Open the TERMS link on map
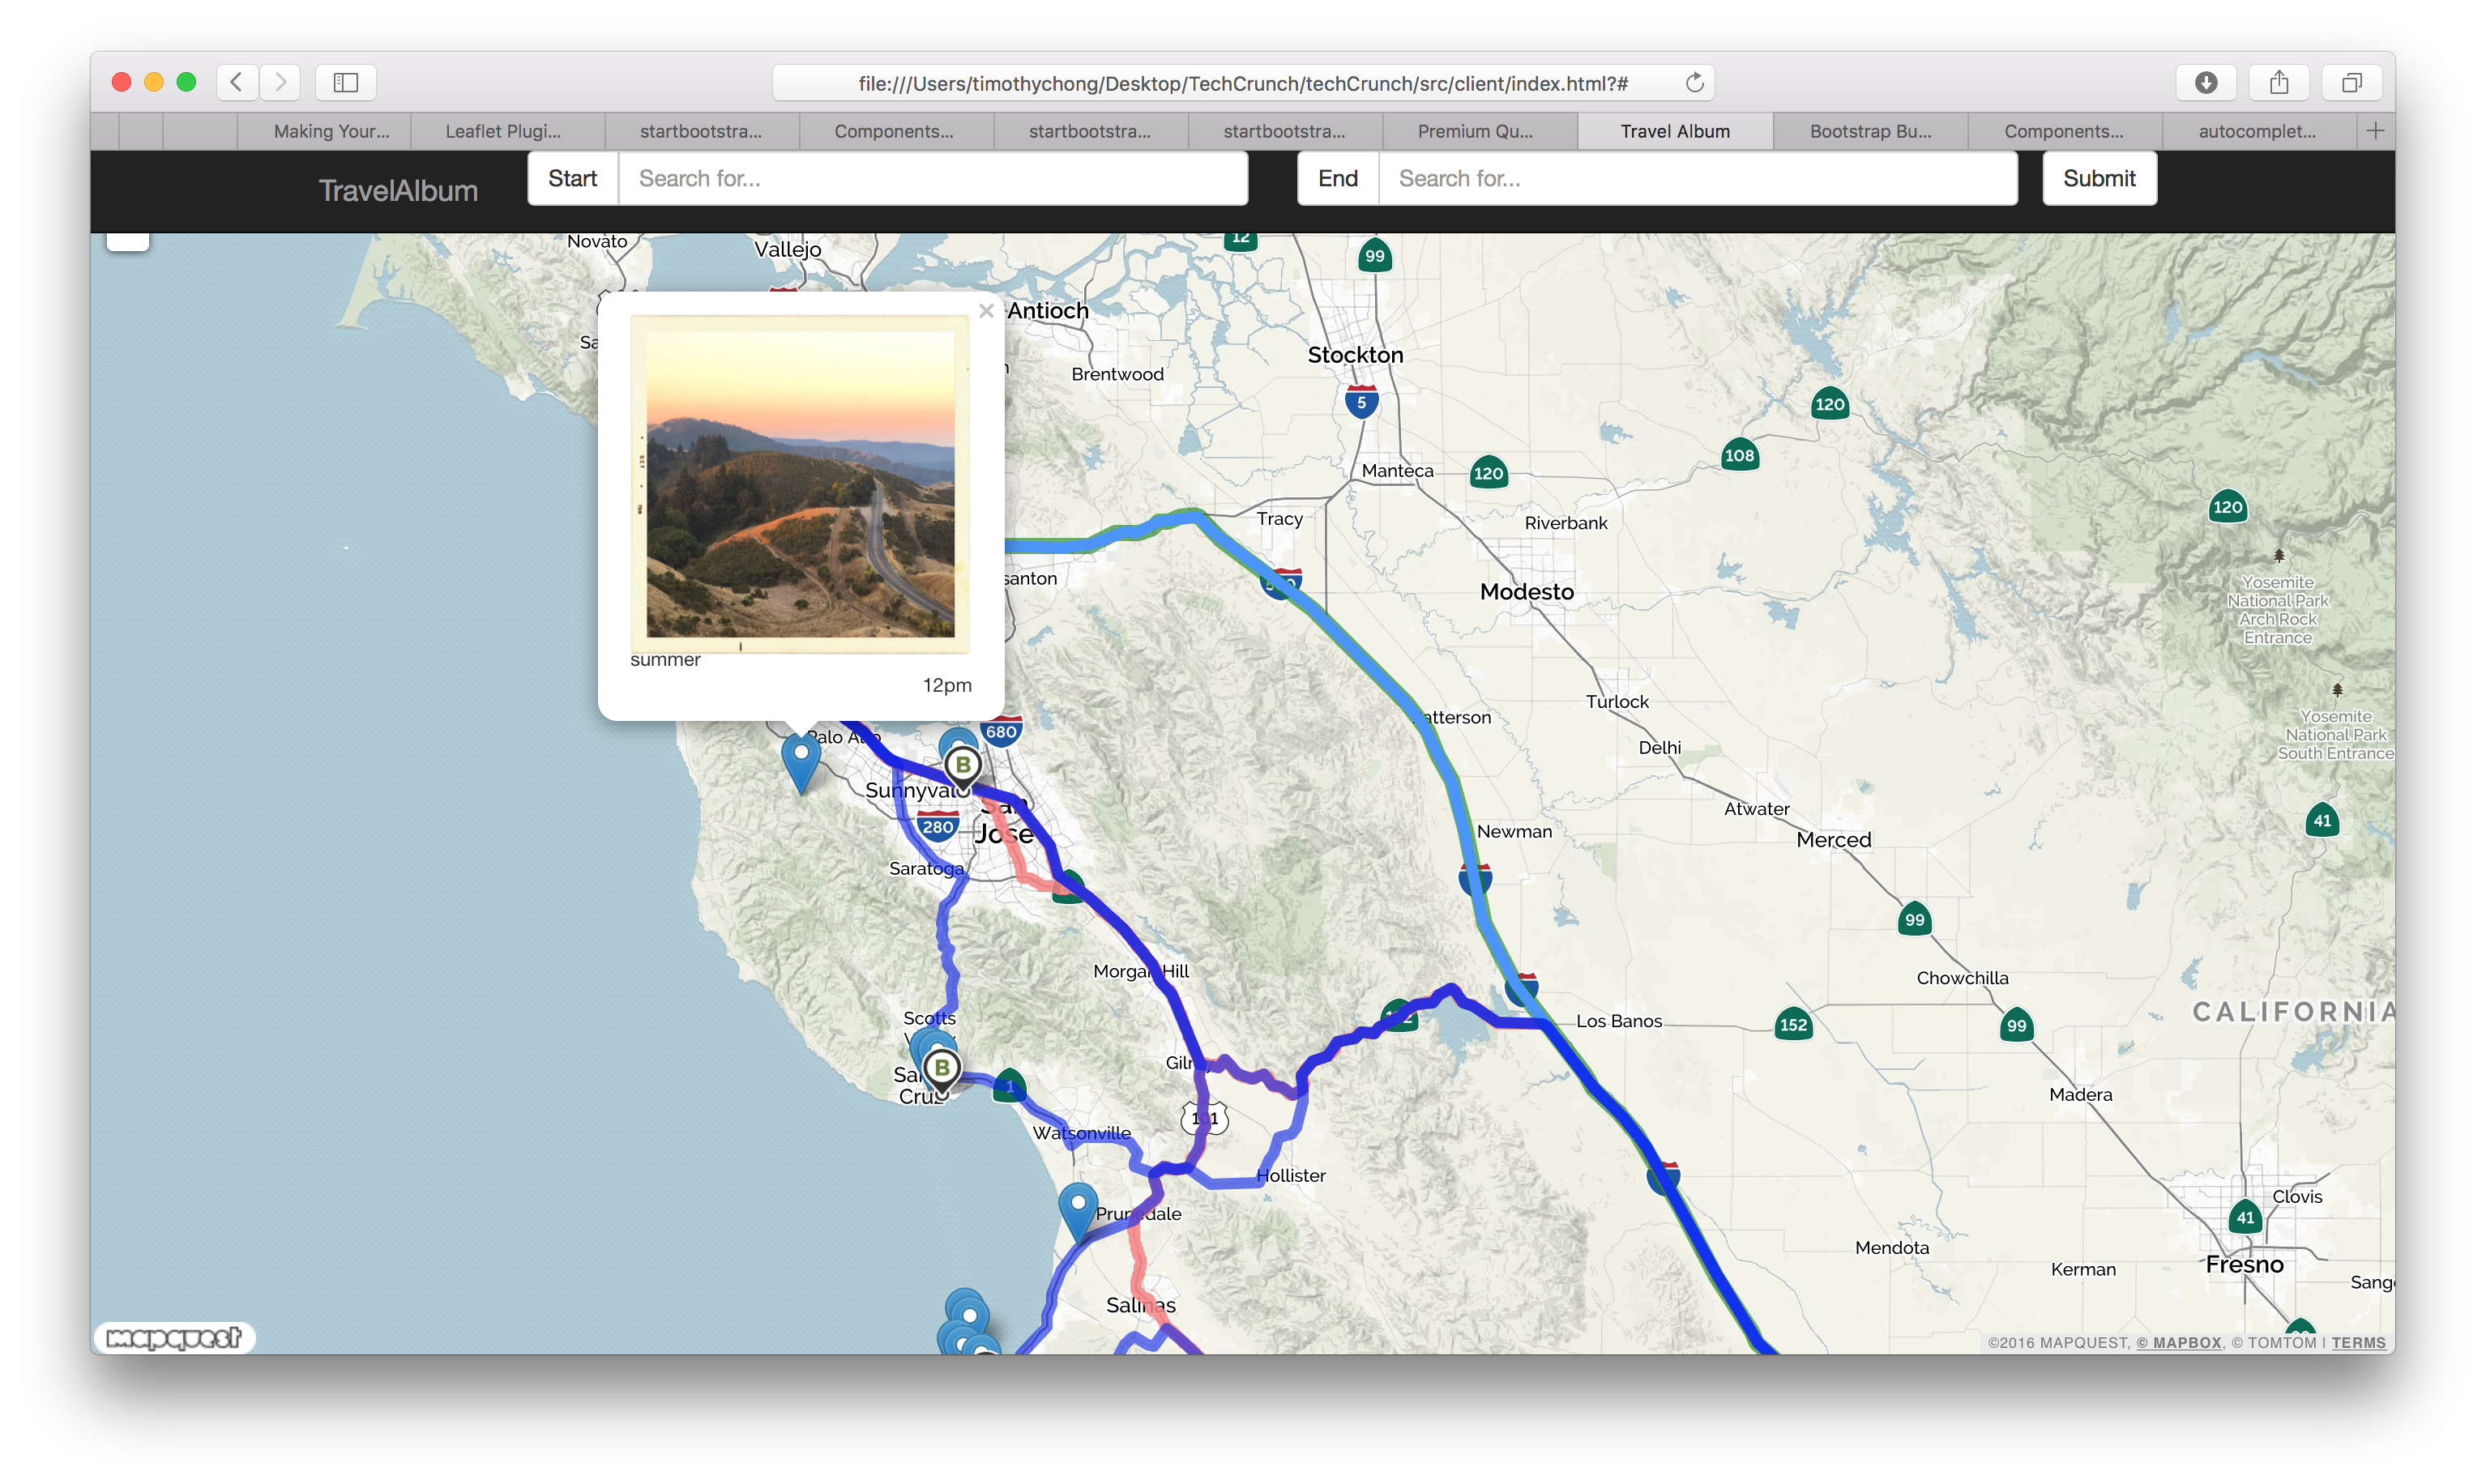The height and width of the screenshot is (1484, 2486). pos(2358,1343)
